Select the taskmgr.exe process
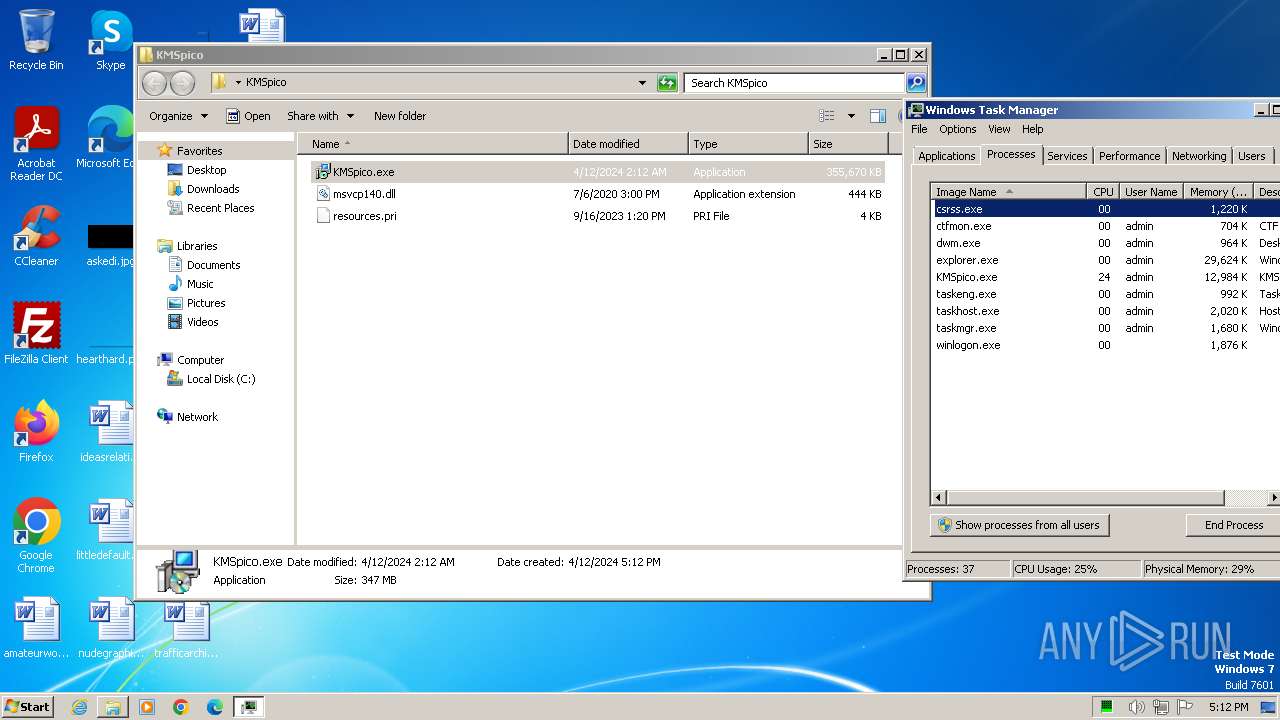 (1105, 328)
